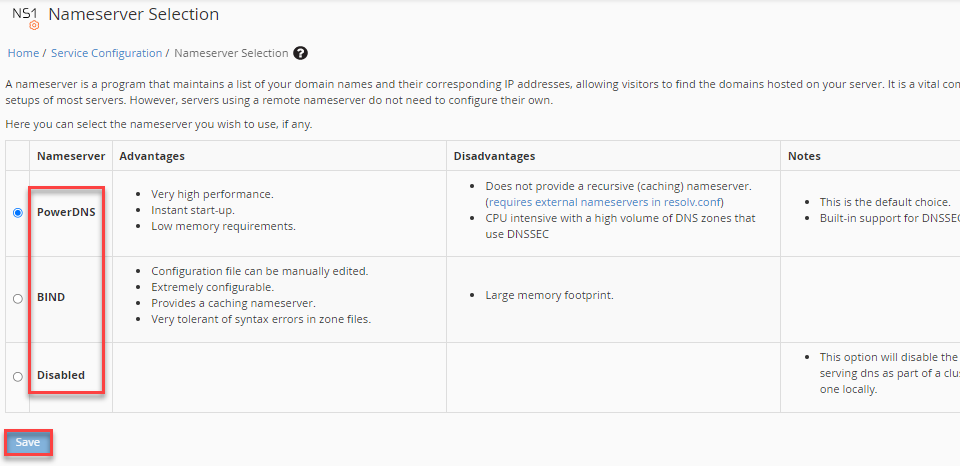Click the Notes column header
This screenshot has width=960, height=466.
[804, 156]
